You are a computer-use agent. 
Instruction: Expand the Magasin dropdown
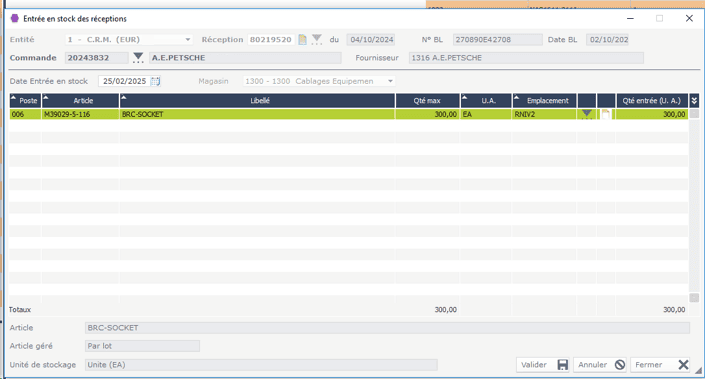tap(390, 81)
